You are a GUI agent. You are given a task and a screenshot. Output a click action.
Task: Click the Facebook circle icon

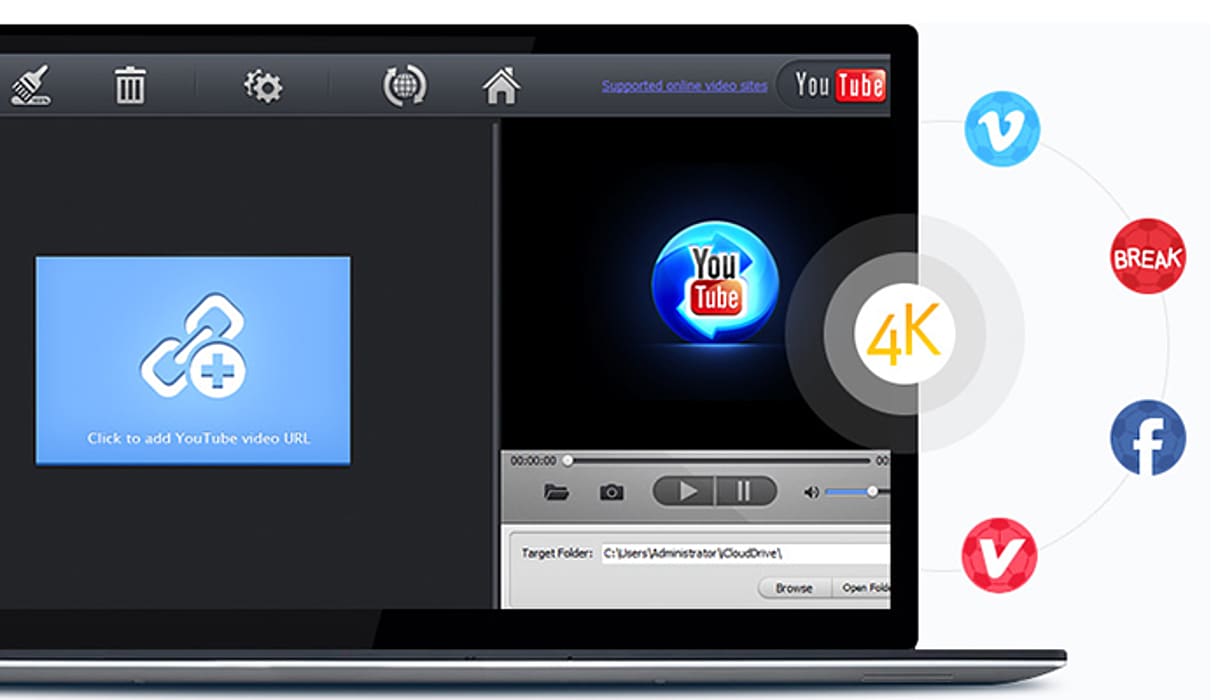(1148, 438)
